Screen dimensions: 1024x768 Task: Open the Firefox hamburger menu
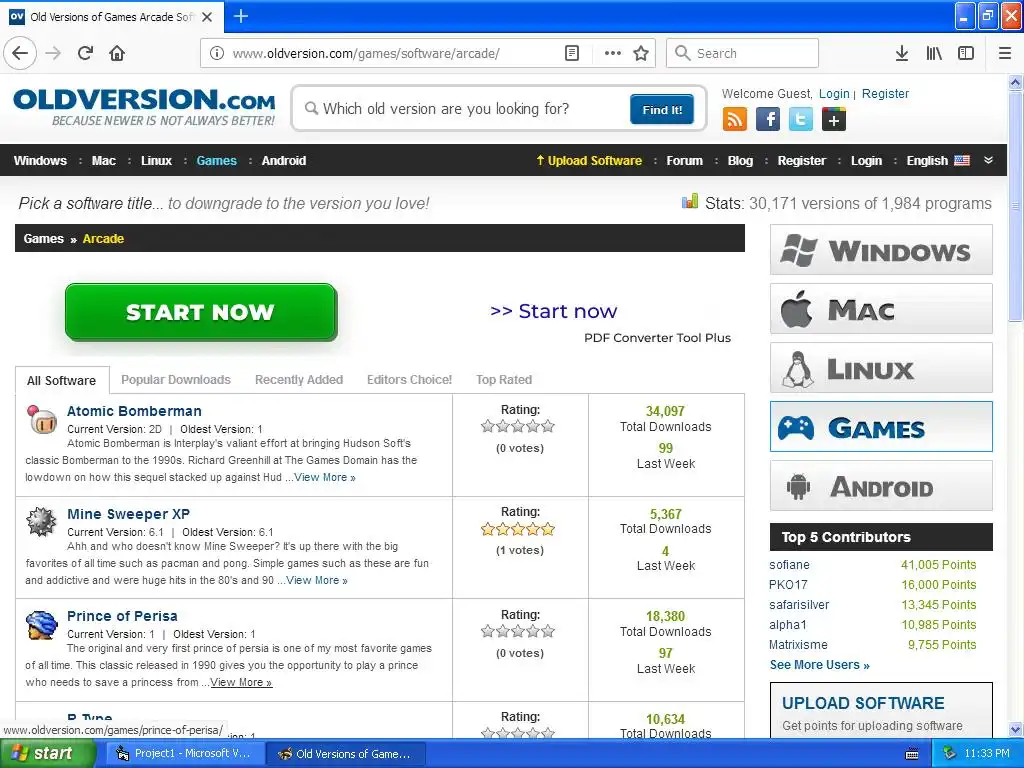point(1004,53)
